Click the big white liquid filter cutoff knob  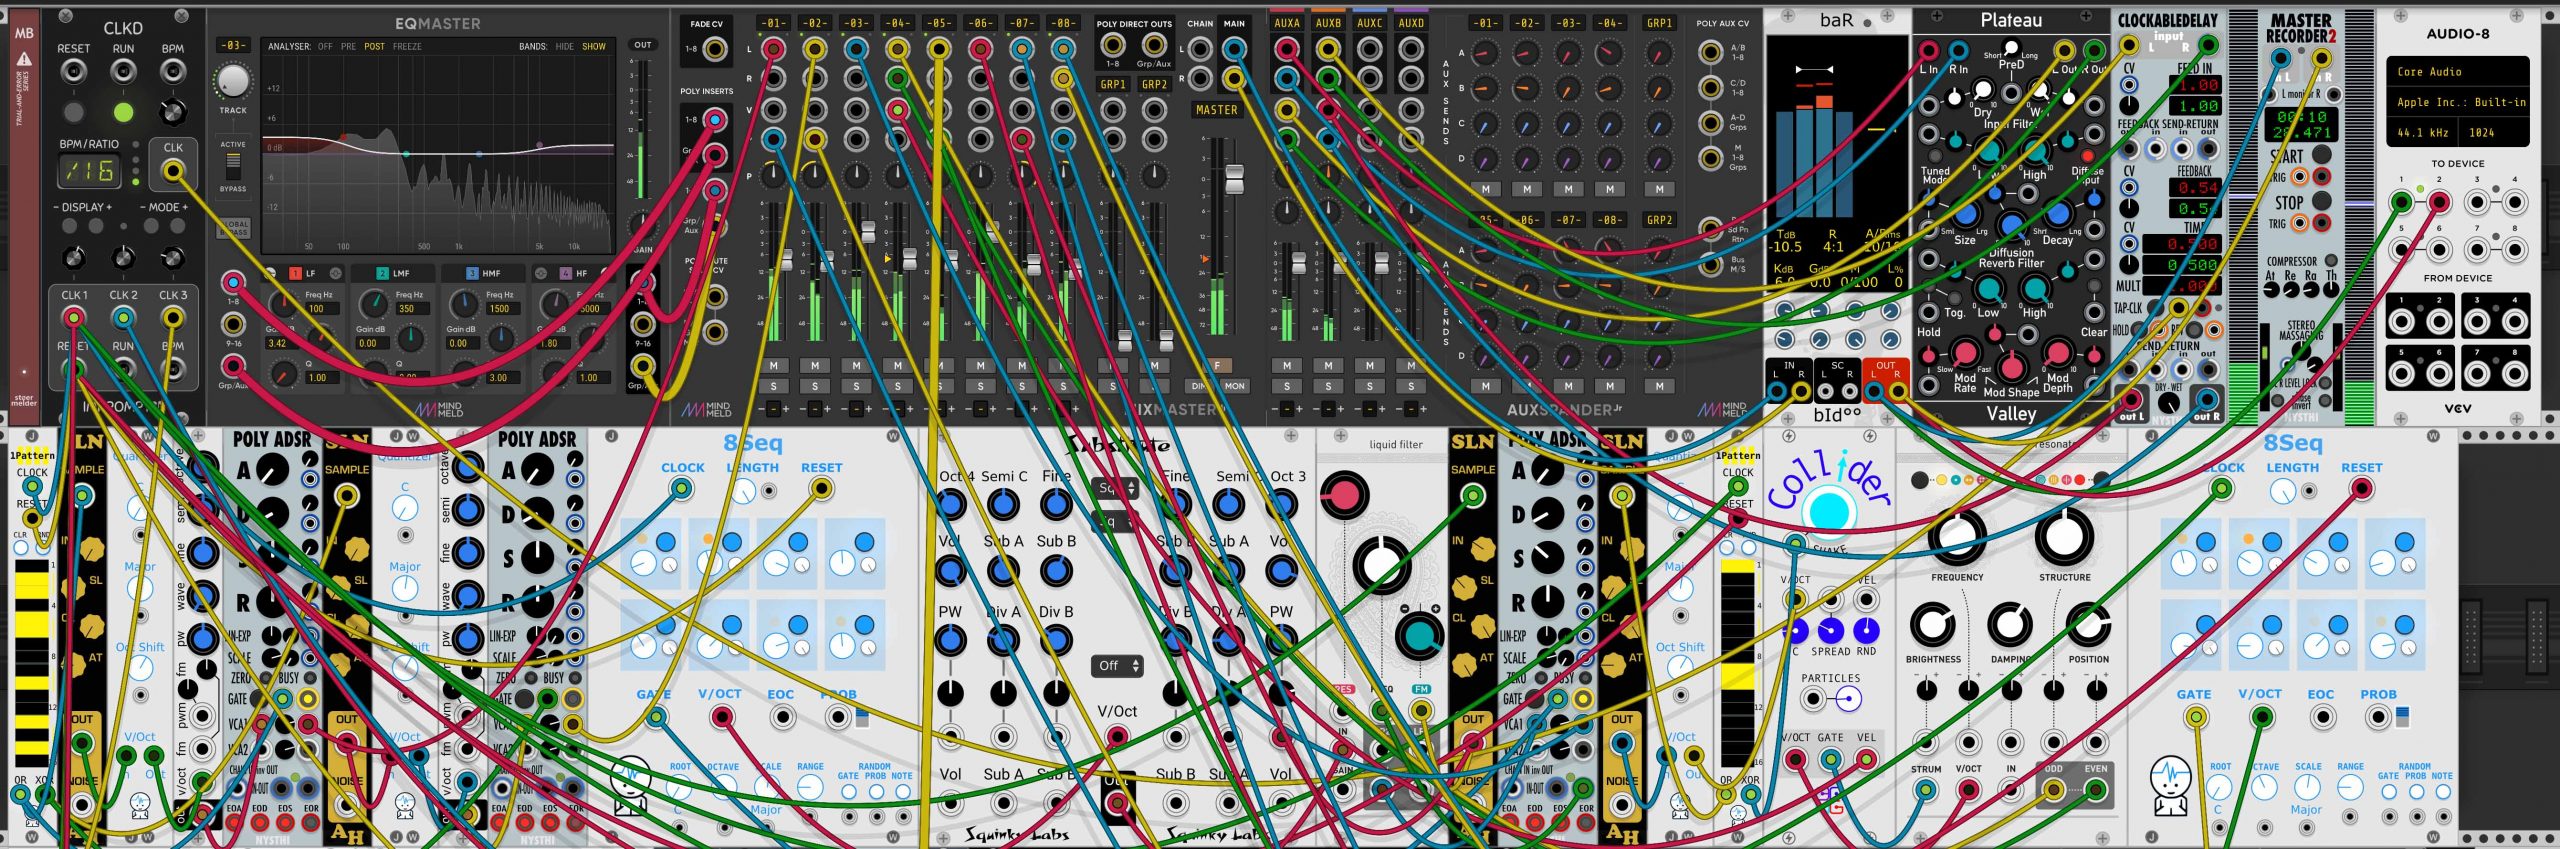[x=1381, y=565]
